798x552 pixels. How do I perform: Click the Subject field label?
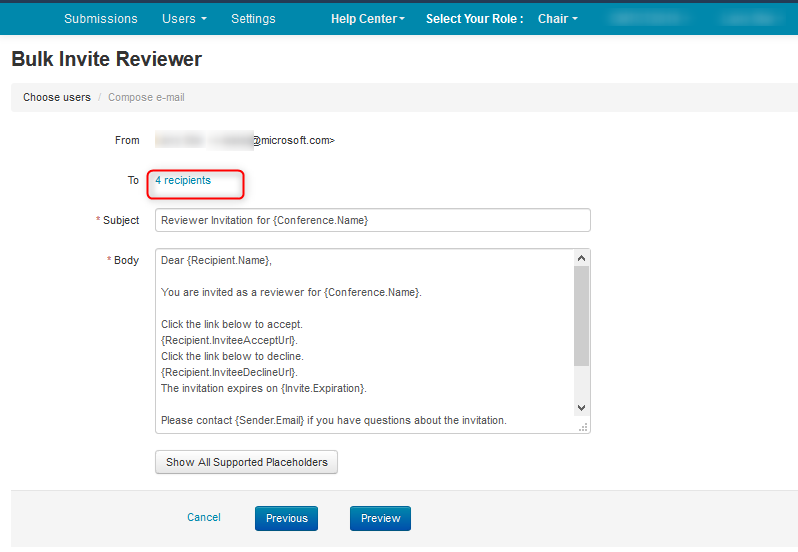[x=121, y=220]
